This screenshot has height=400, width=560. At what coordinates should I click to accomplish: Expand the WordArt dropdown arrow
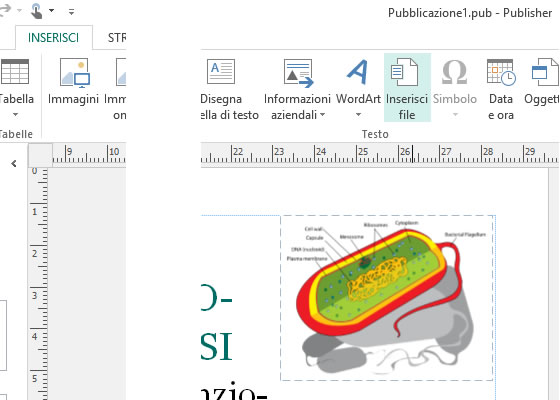coord(358,115)
